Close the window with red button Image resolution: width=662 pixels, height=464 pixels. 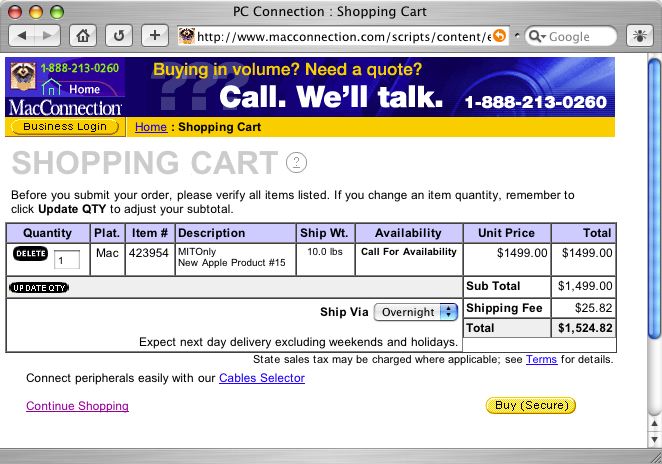15,12
